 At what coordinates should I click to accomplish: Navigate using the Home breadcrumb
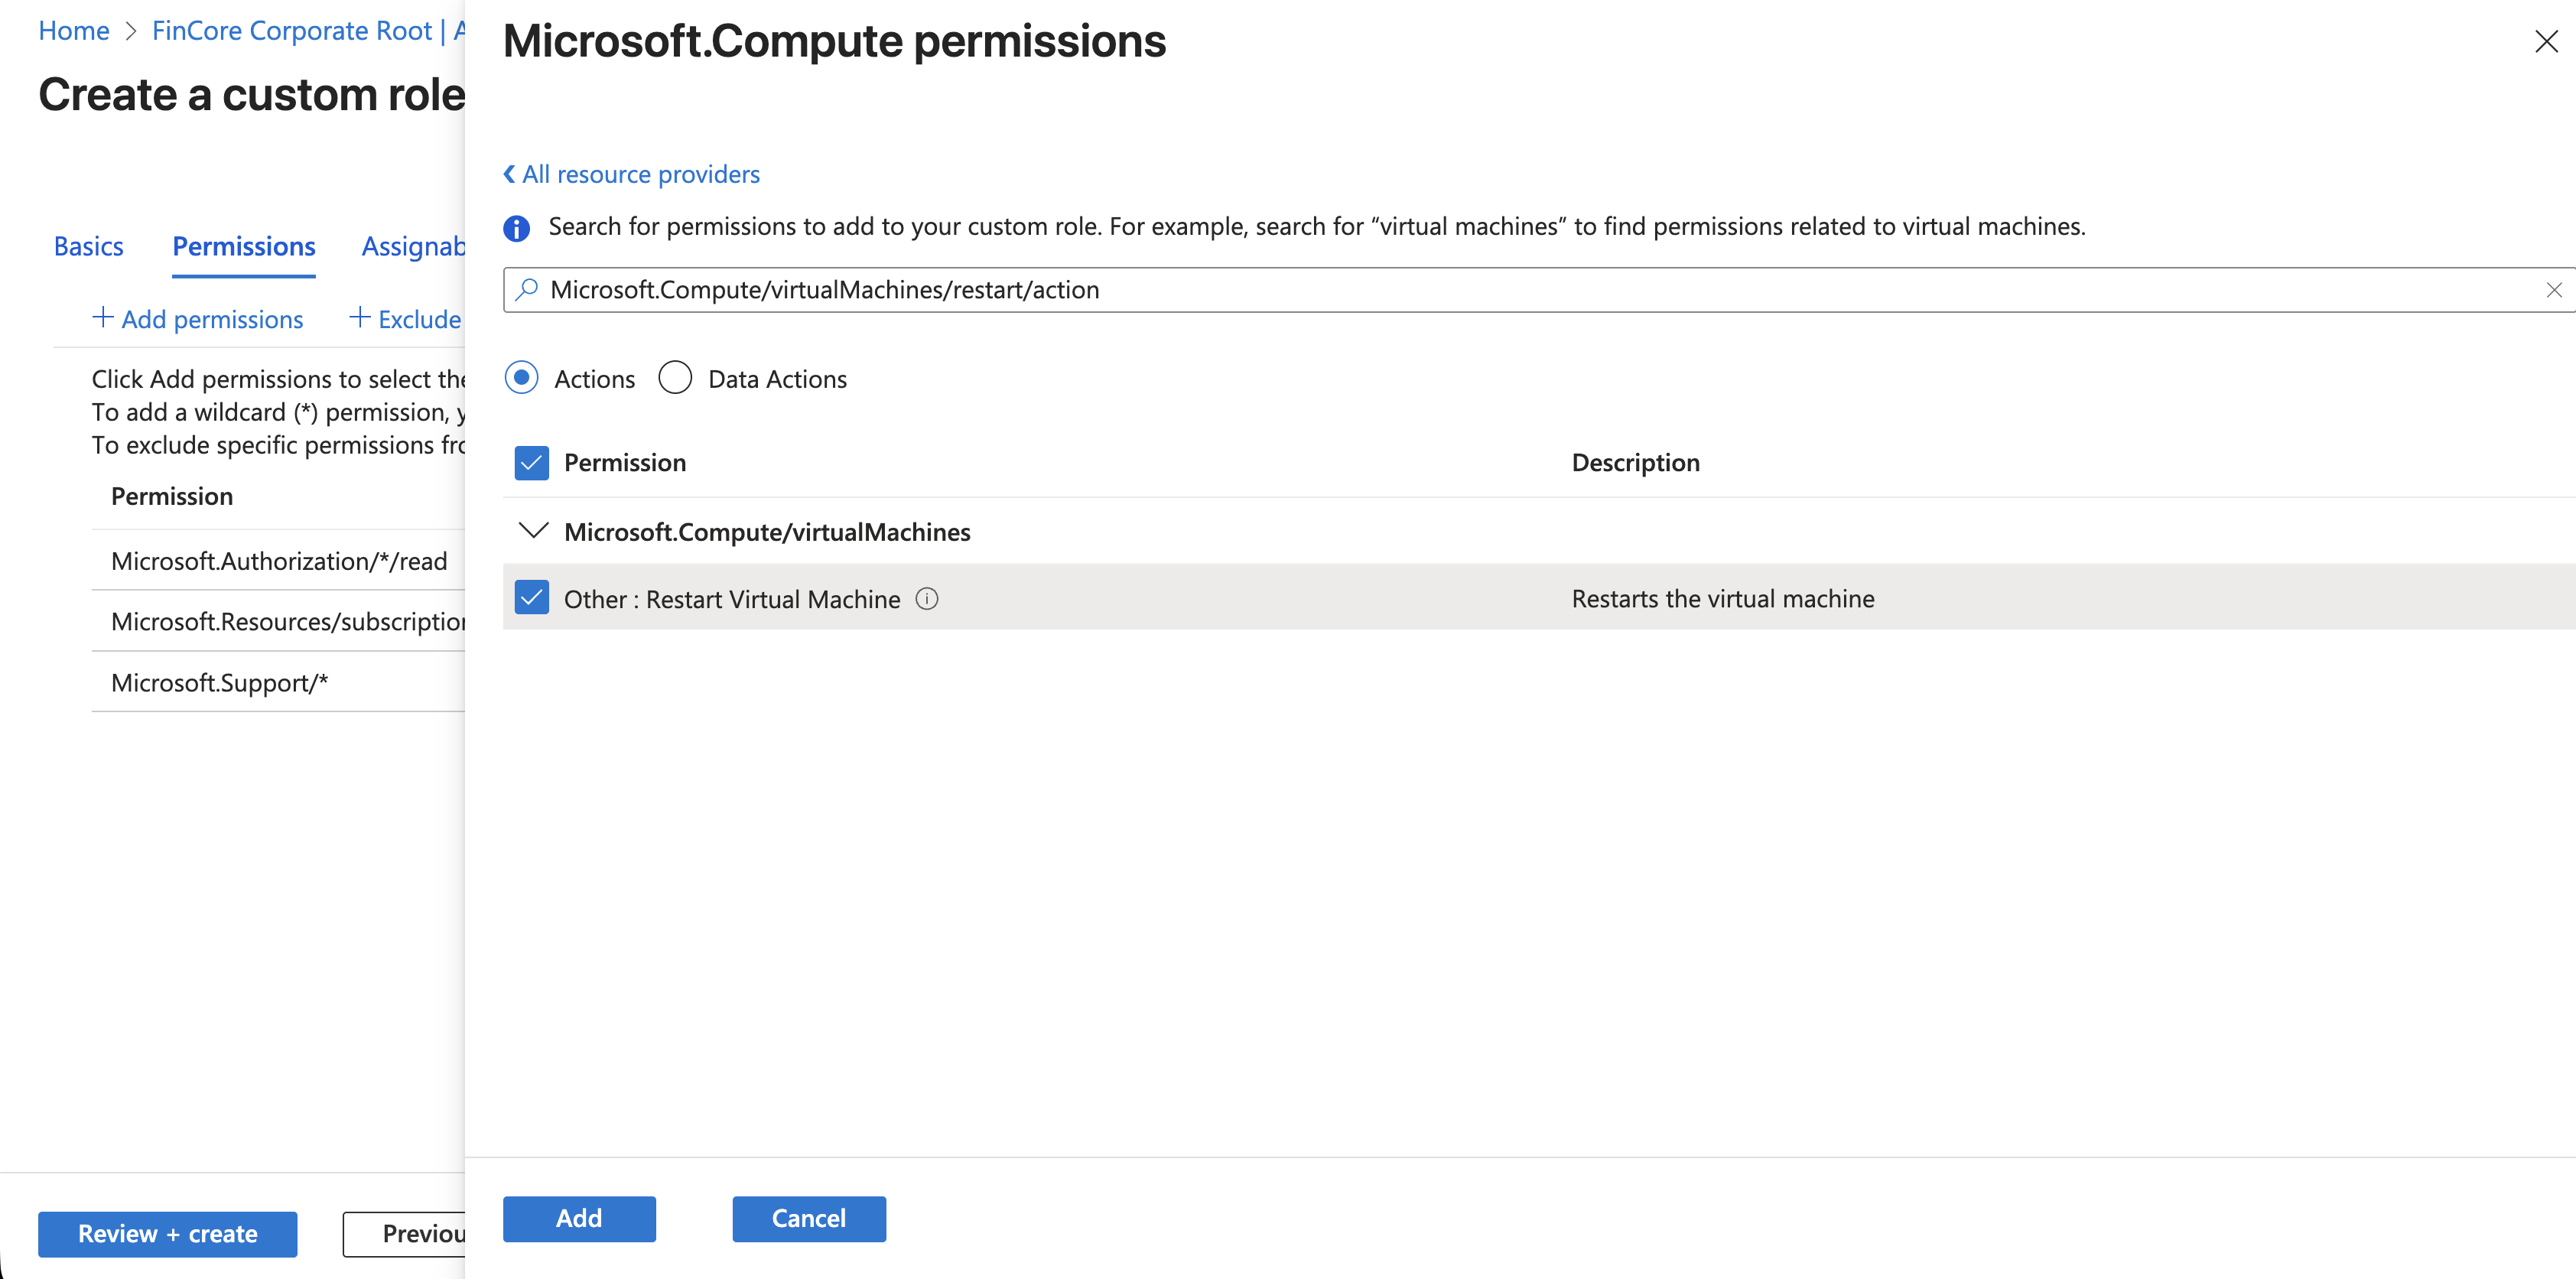(73, 30)
